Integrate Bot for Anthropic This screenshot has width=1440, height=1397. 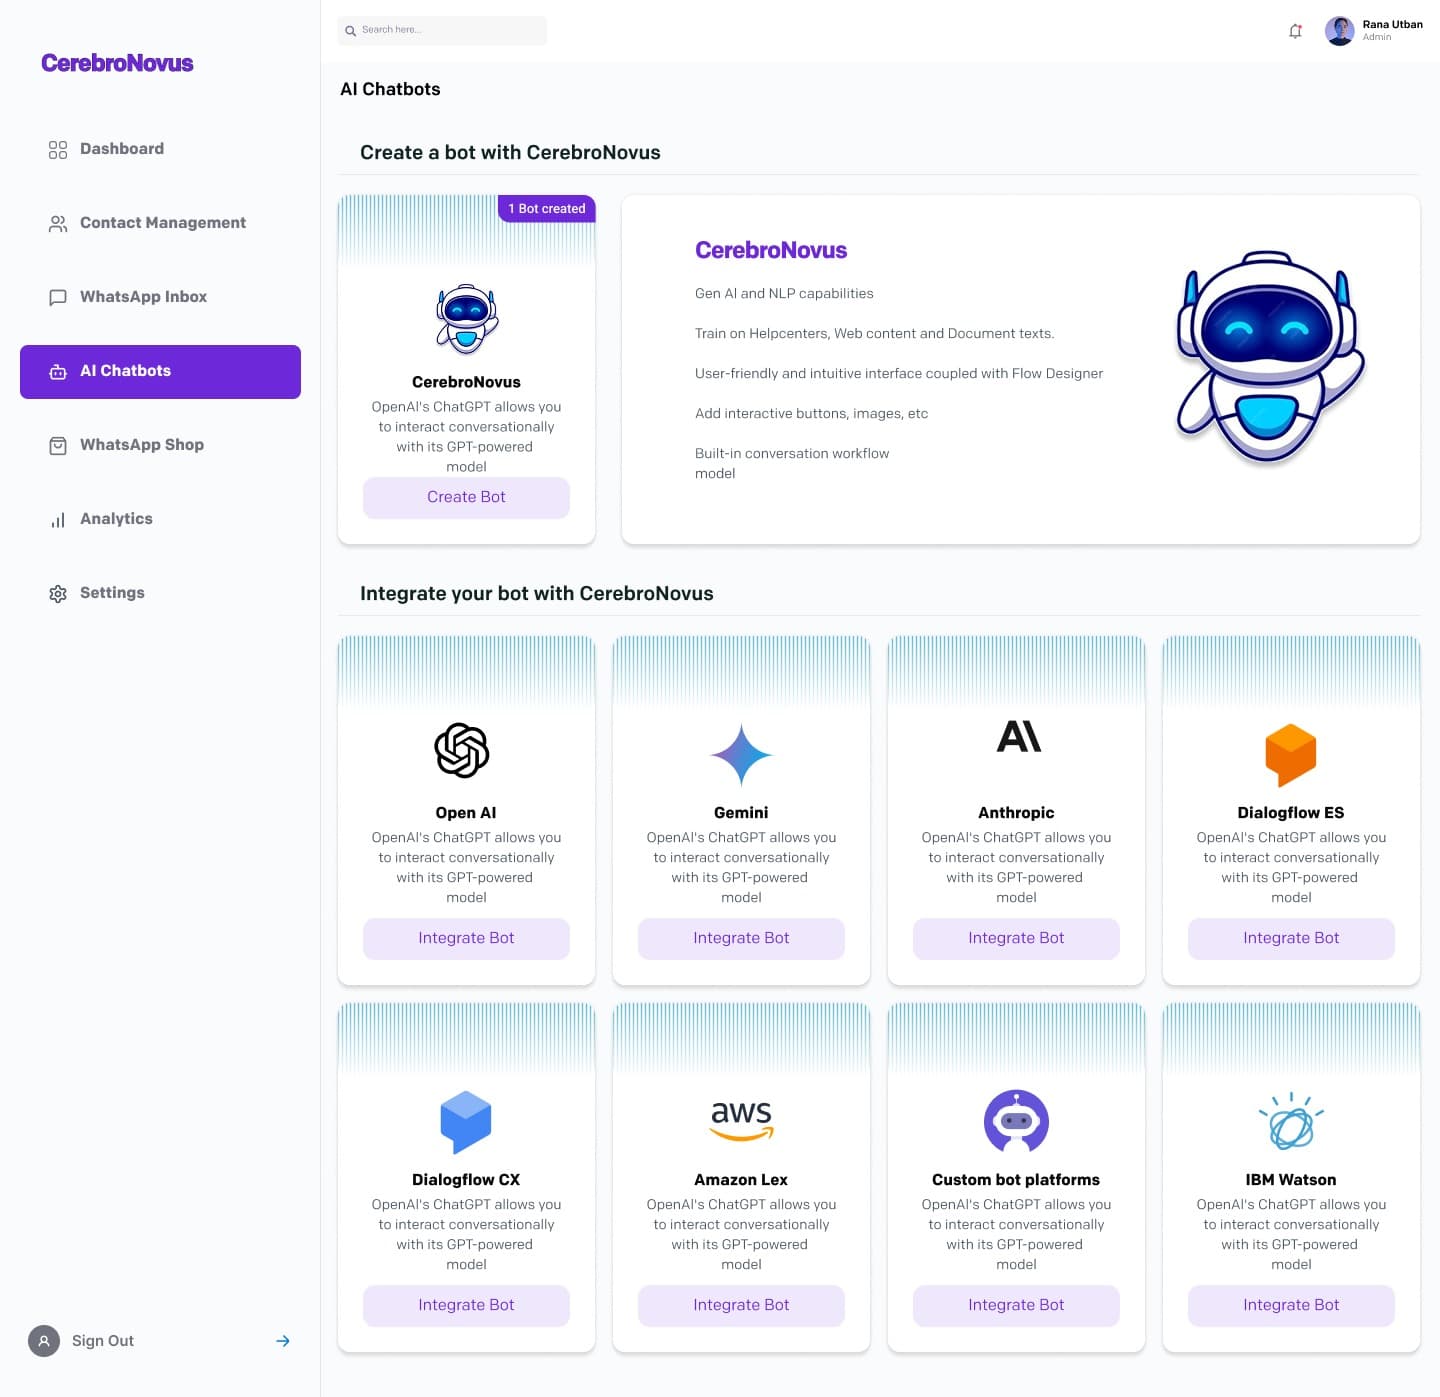point(1015,938)
